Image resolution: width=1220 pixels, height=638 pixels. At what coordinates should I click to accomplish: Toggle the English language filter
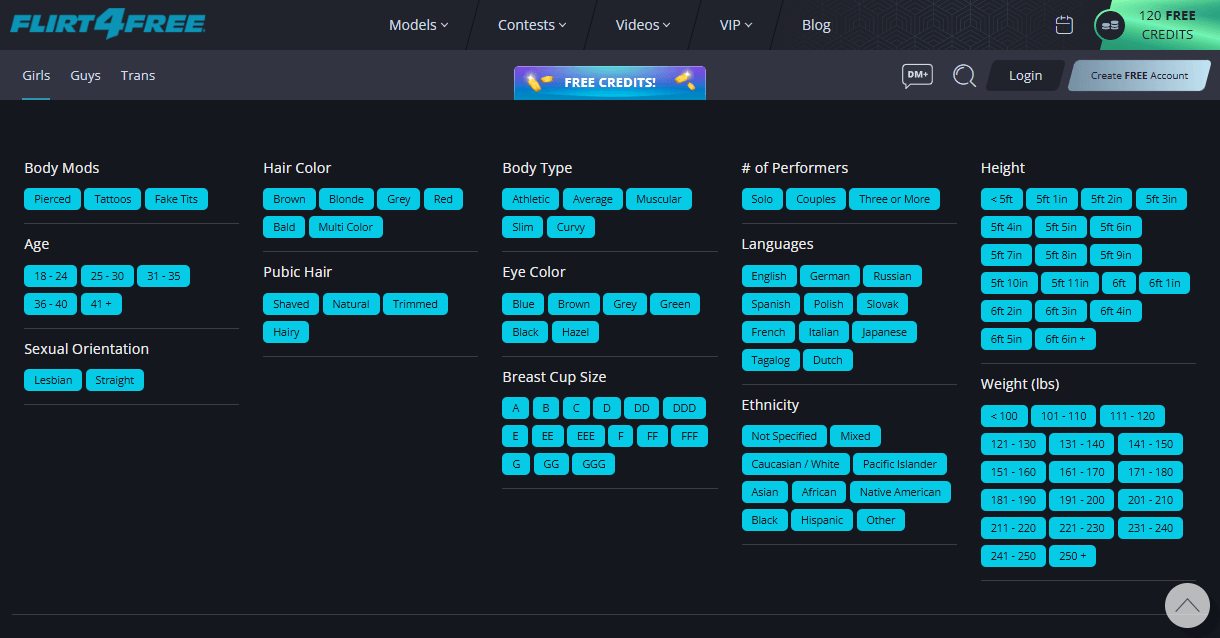tap(769, 276)
